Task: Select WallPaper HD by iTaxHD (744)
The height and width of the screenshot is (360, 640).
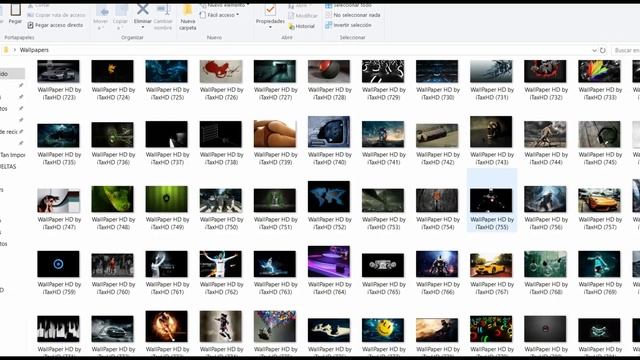Action: 545,142
